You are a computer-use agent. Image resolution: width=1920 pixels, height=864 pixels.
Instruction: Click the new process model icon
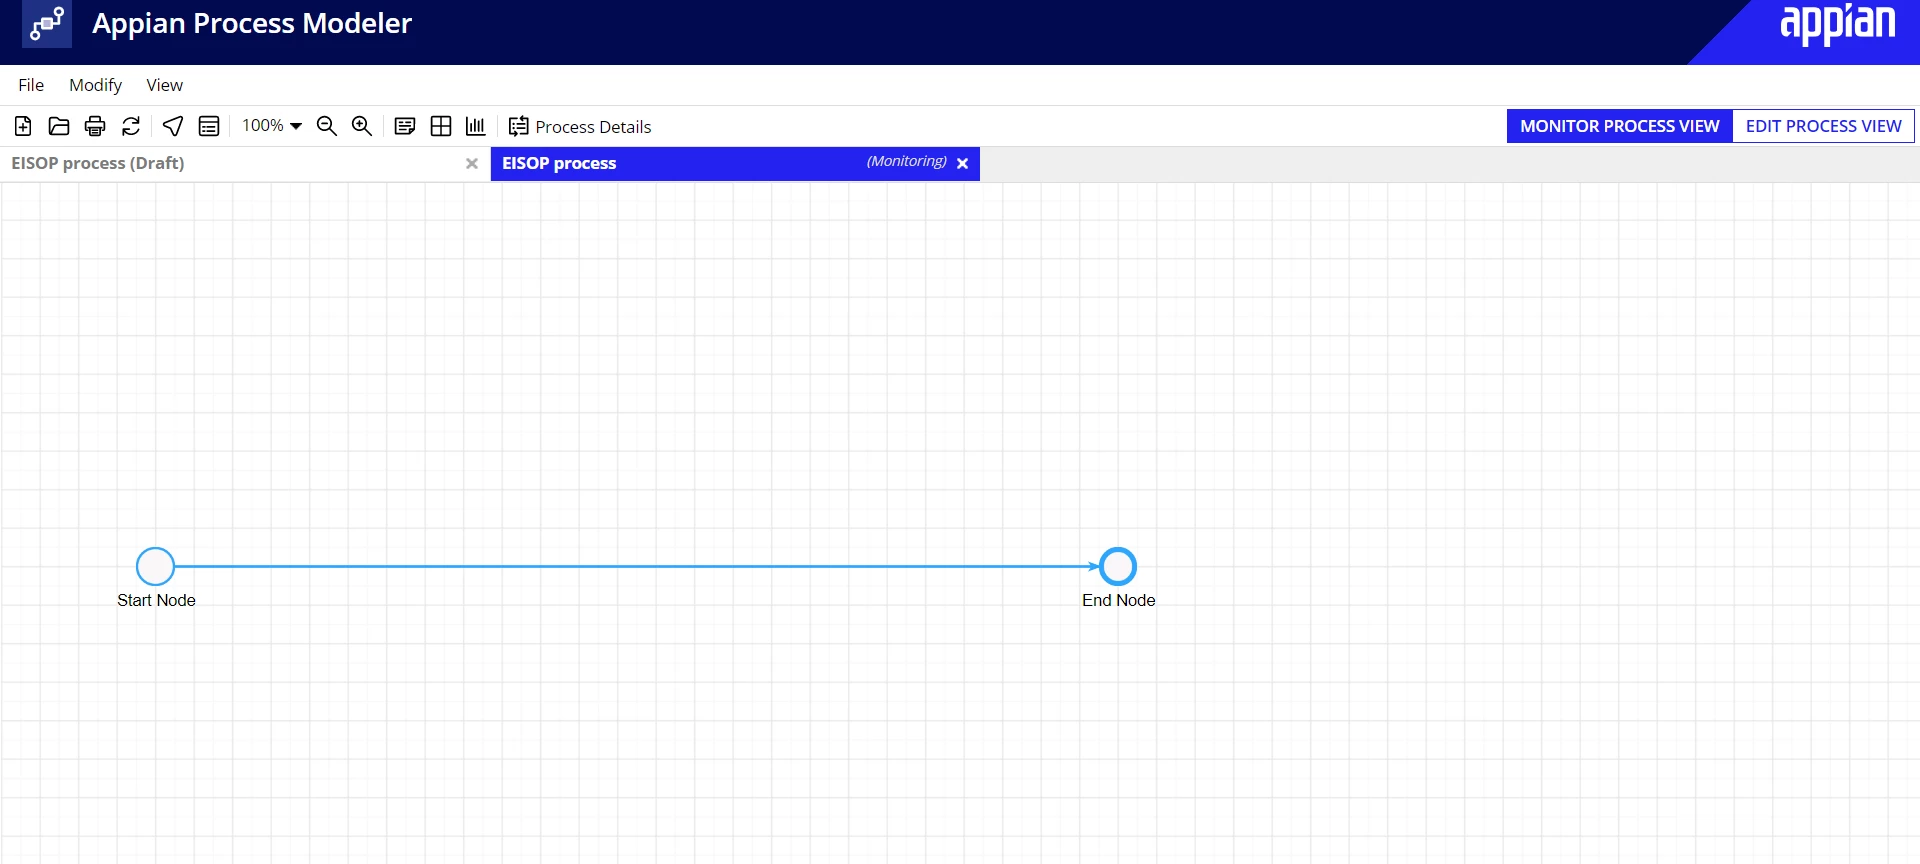pyautogui.click(x=23, y=126)
